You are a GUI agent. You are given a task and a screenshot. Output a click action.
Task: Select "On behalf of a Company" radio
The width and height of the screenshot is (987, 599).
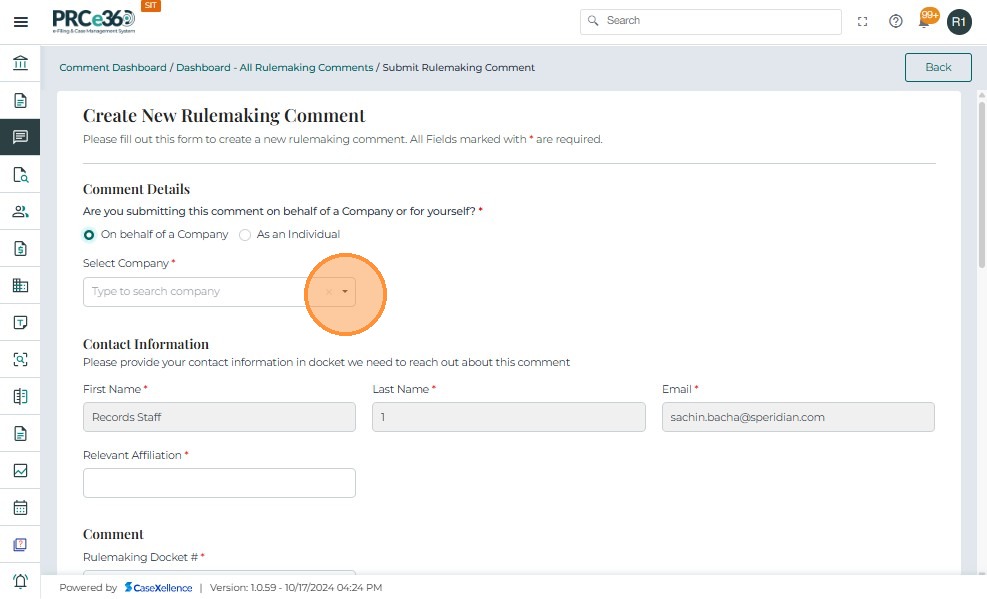[90, 235]
